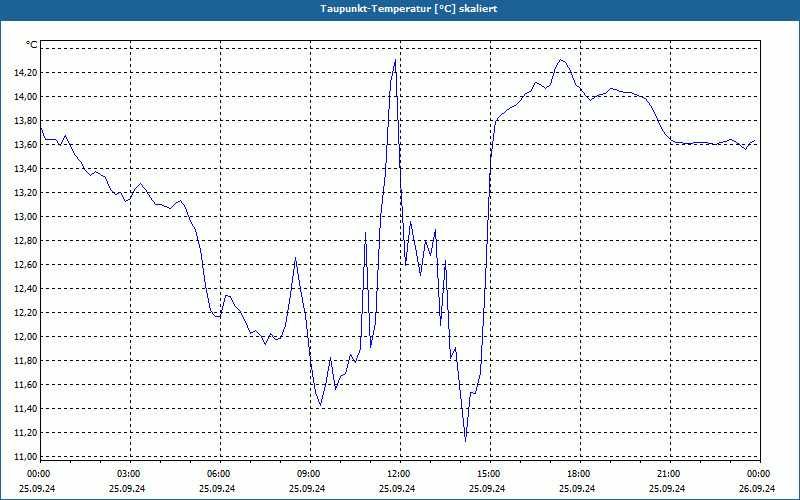Pick the 12,80 y-axis label
This screenshot has width=800, height=500.
pos(25,240)
